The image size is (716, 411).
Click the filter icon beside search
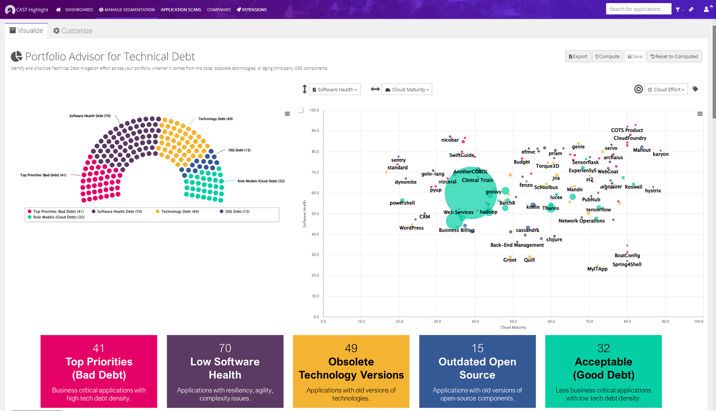(678, 9)
